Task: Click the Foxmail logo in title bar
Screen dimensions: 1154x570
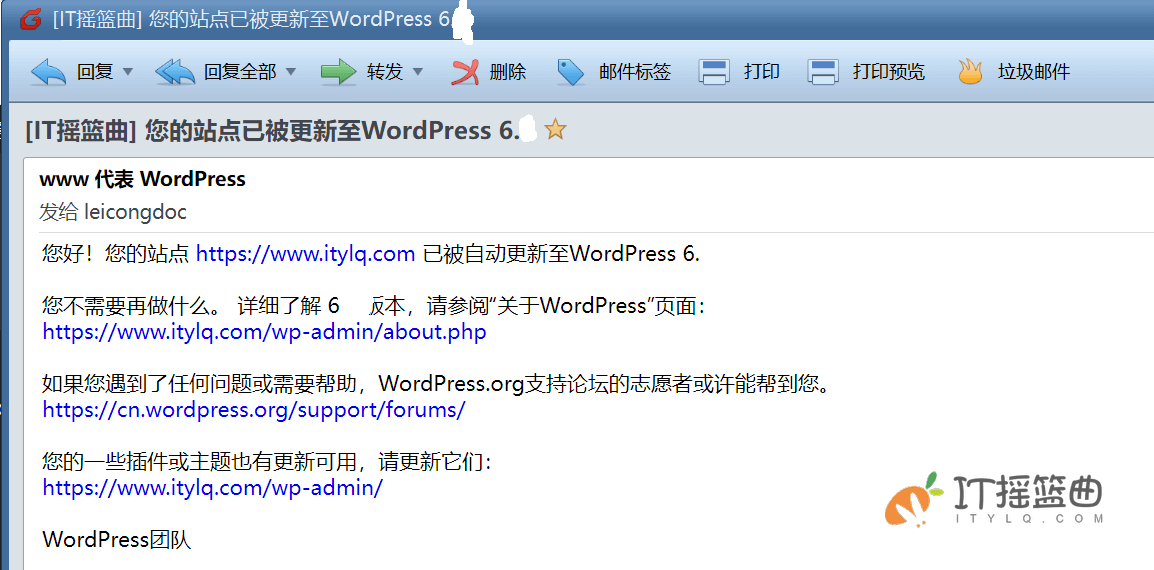Action: coord(30,20)
